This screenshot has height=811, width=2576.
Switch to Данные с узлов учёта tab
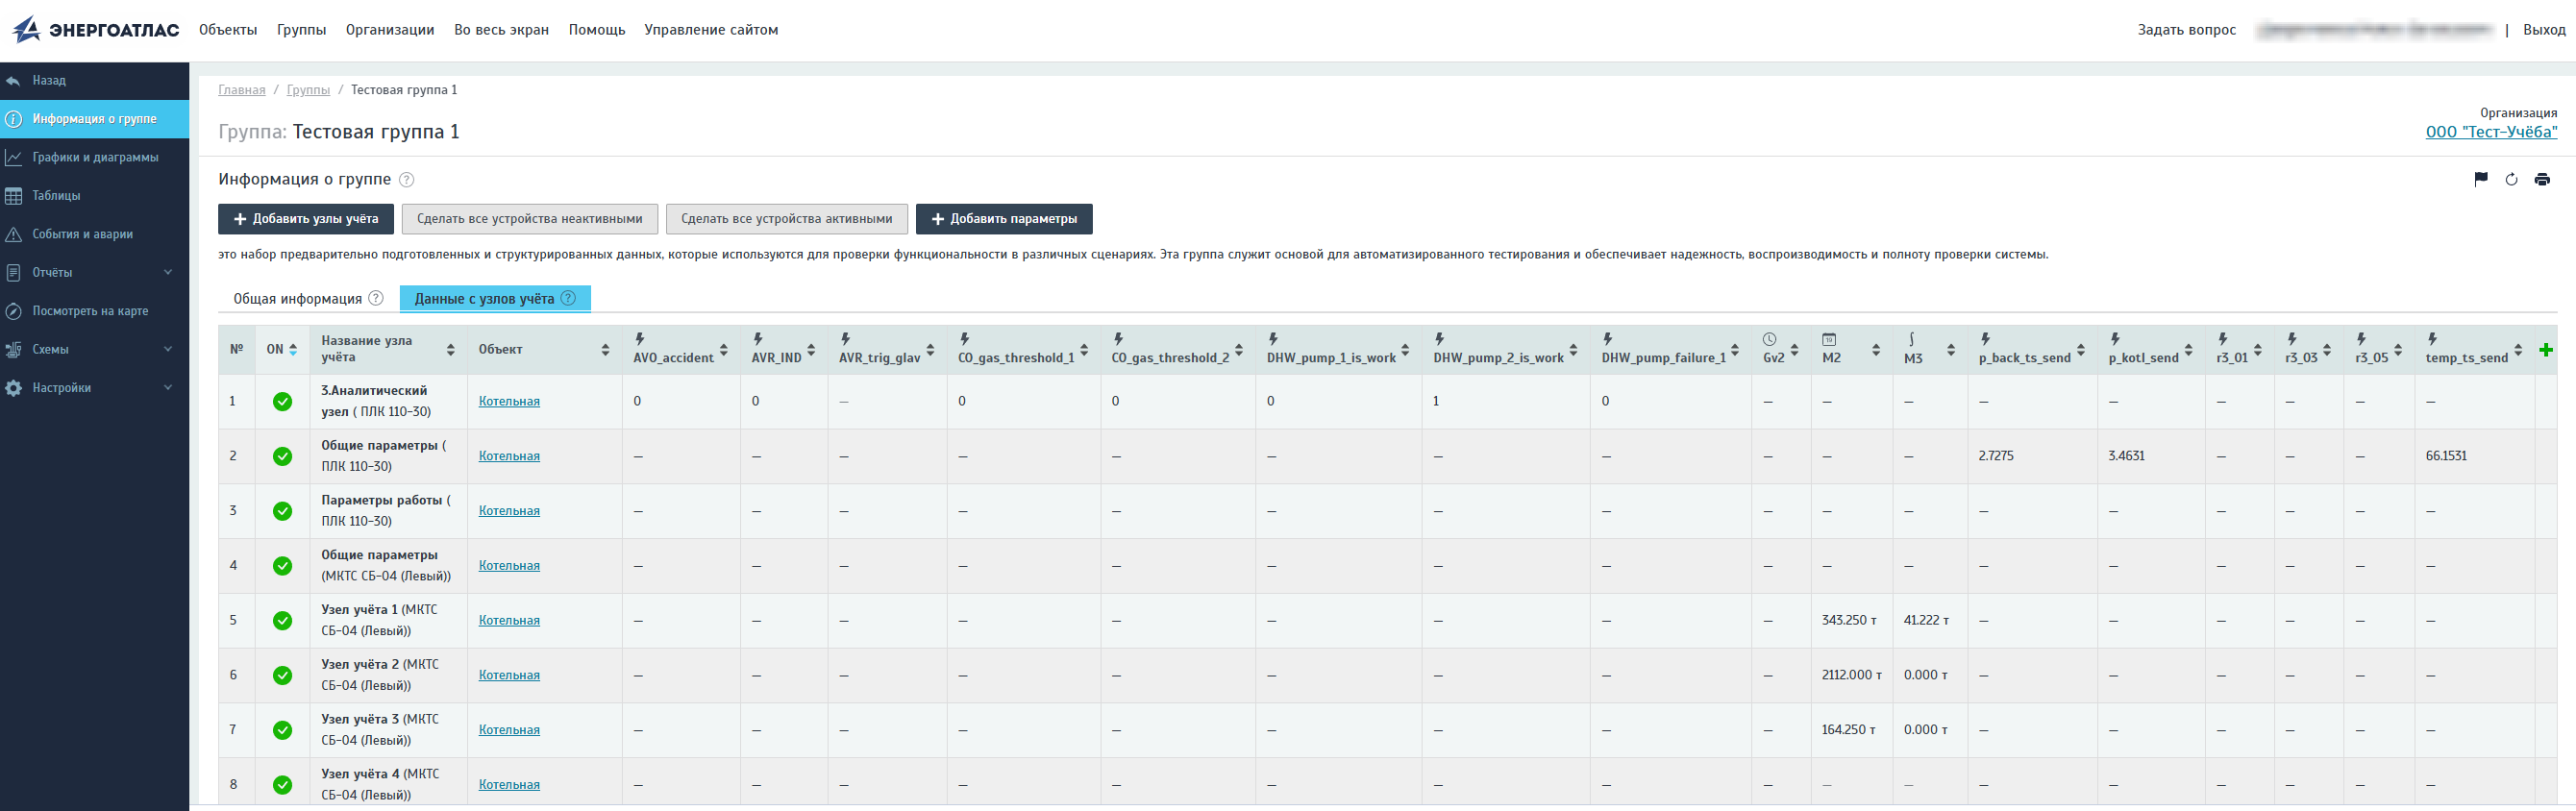pos(495,298)
